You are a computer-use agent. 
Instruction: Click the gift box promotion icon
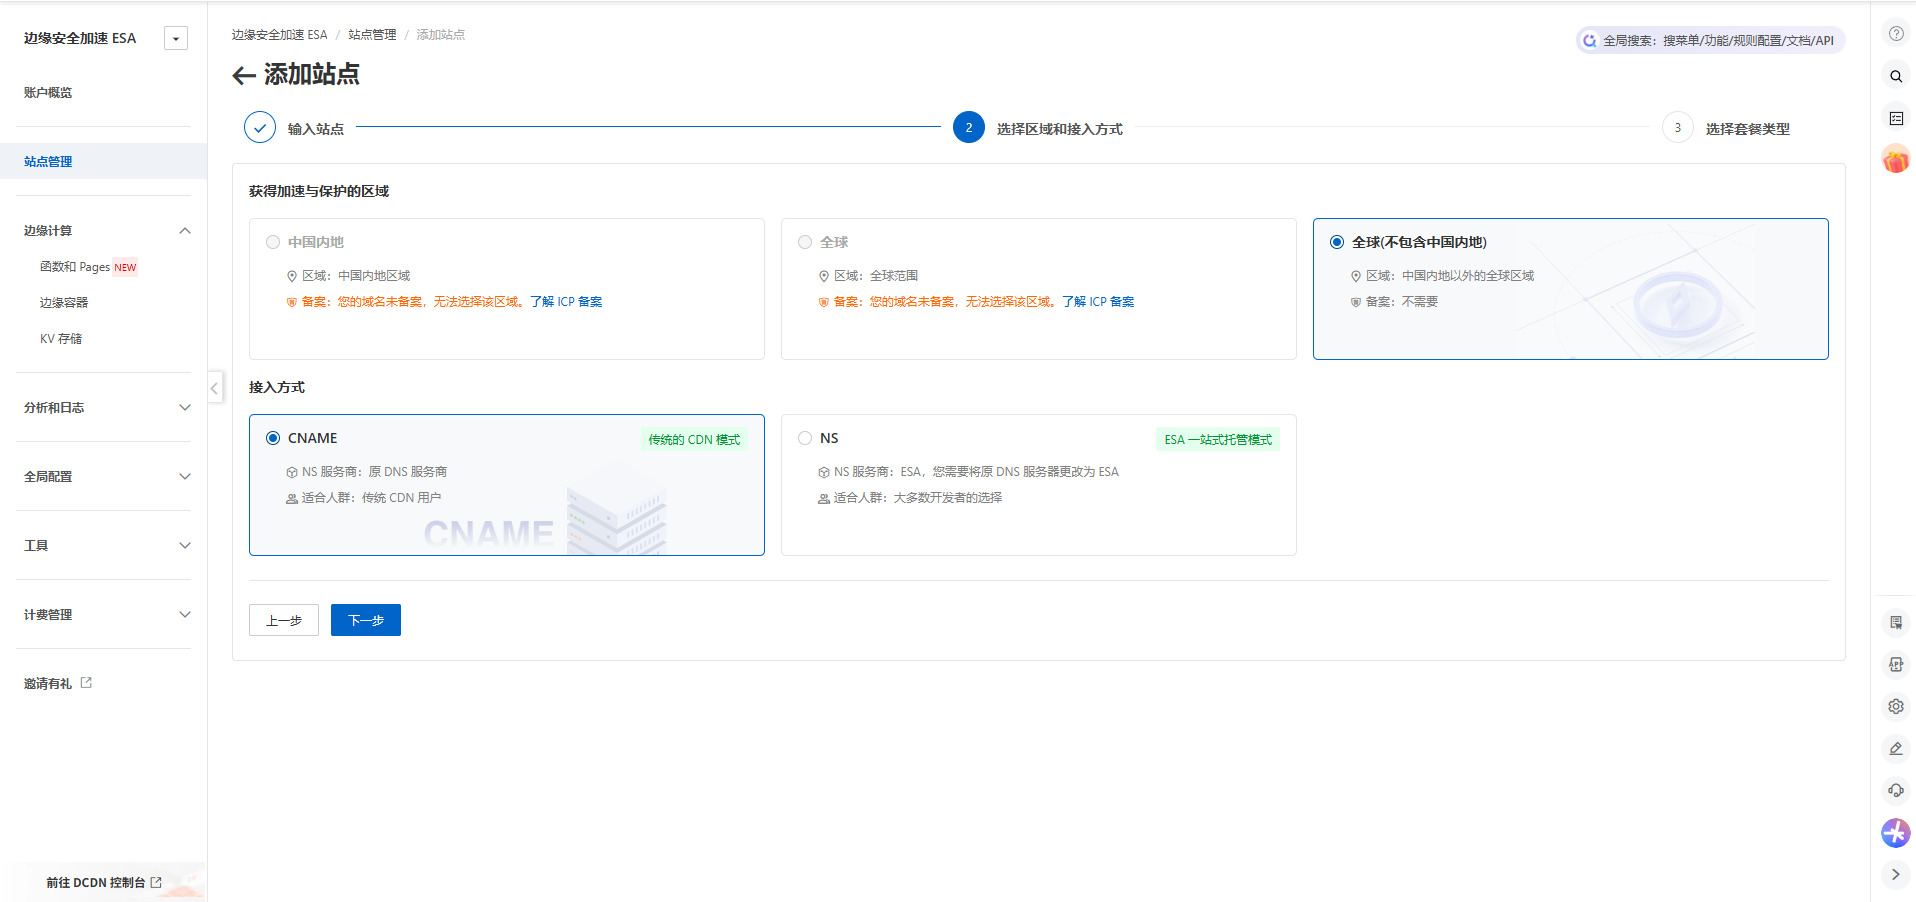[x=1895, y=160]
